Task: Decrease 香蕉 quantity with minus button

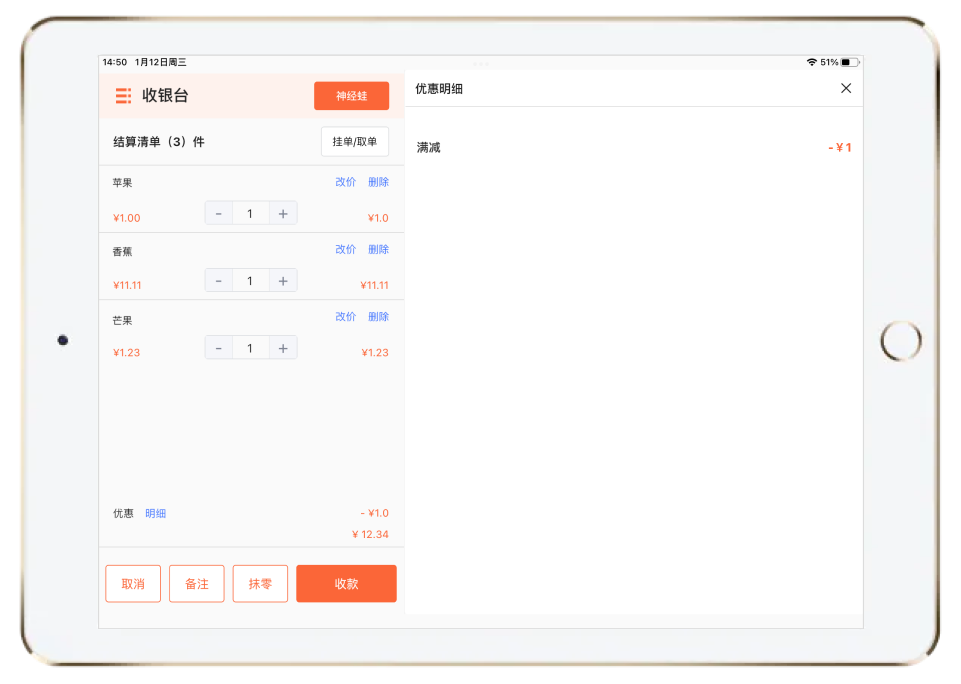Action: pos(219,281)
